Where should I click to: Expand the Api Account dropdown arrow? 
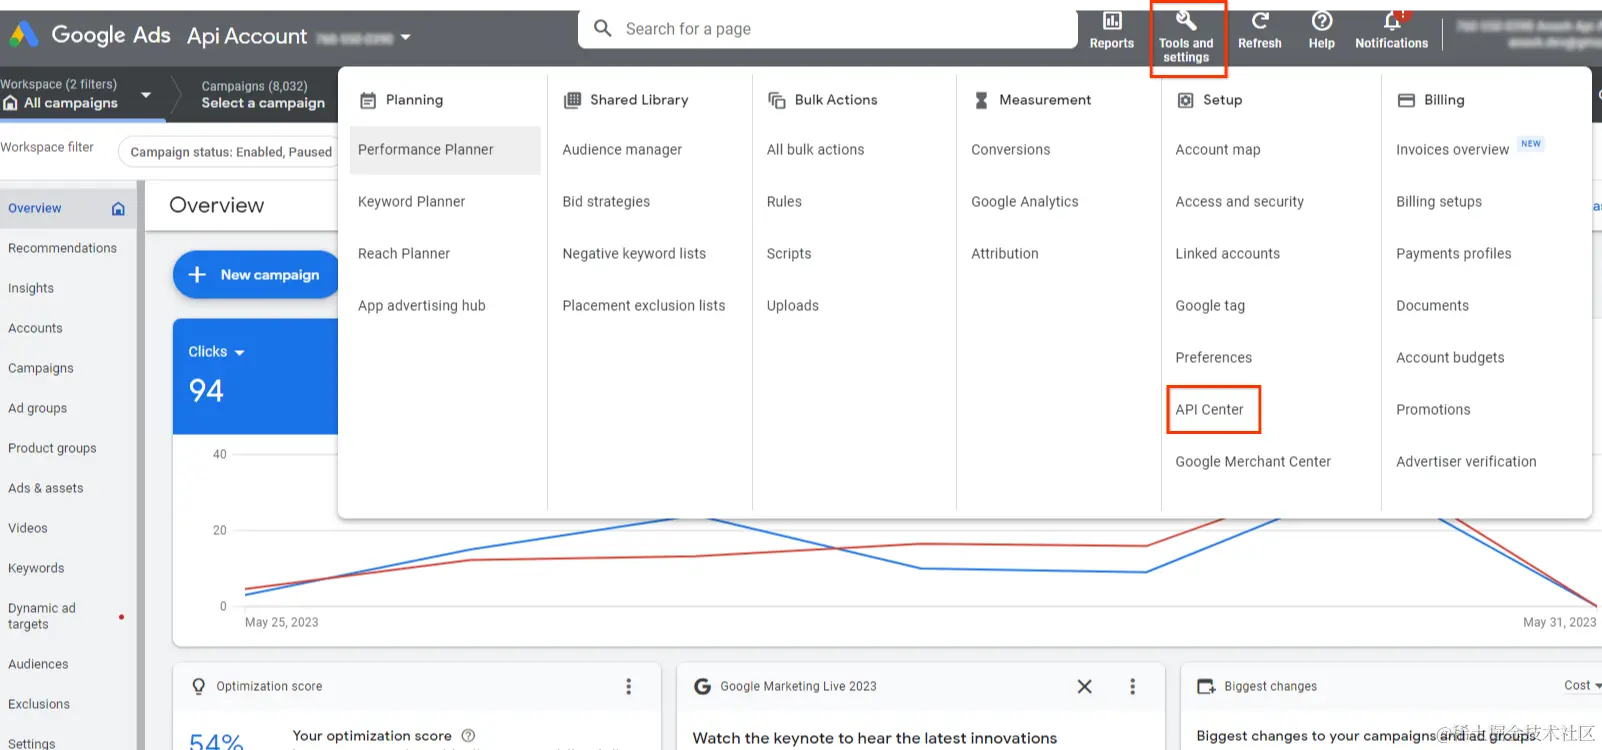point(405,37)
